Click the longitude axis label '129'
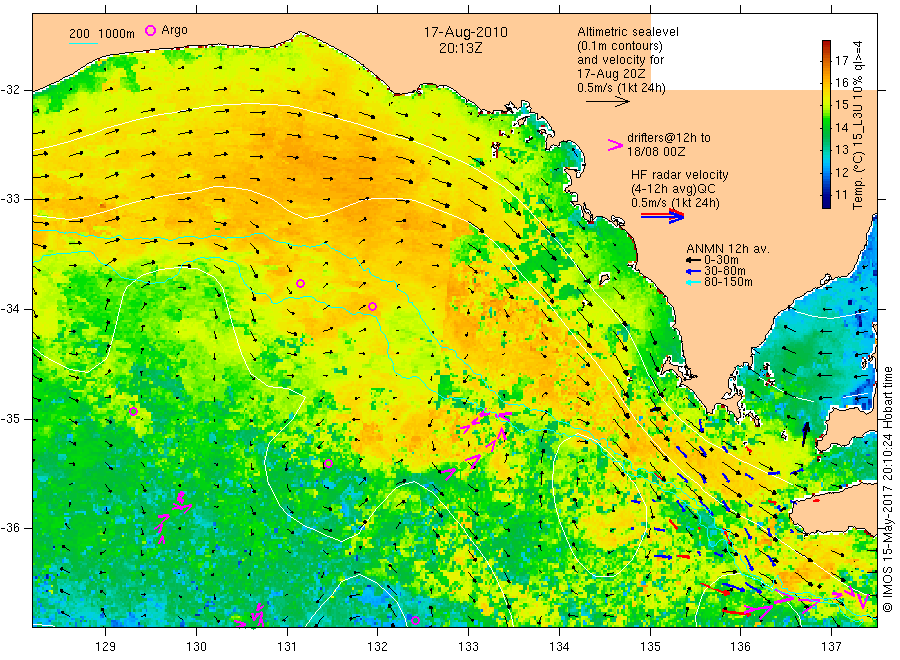The height and width of the screenshot is (660, 900). [106, 647]
